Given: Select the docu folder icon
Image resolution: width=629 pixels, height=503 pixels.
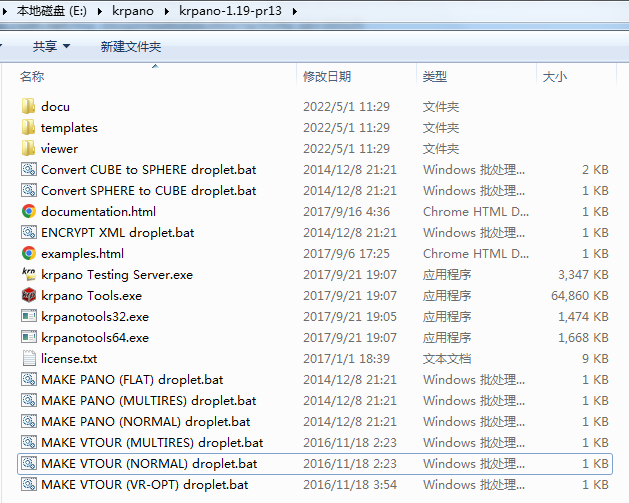Looking at the screenshot, I should tap(28, 107).
